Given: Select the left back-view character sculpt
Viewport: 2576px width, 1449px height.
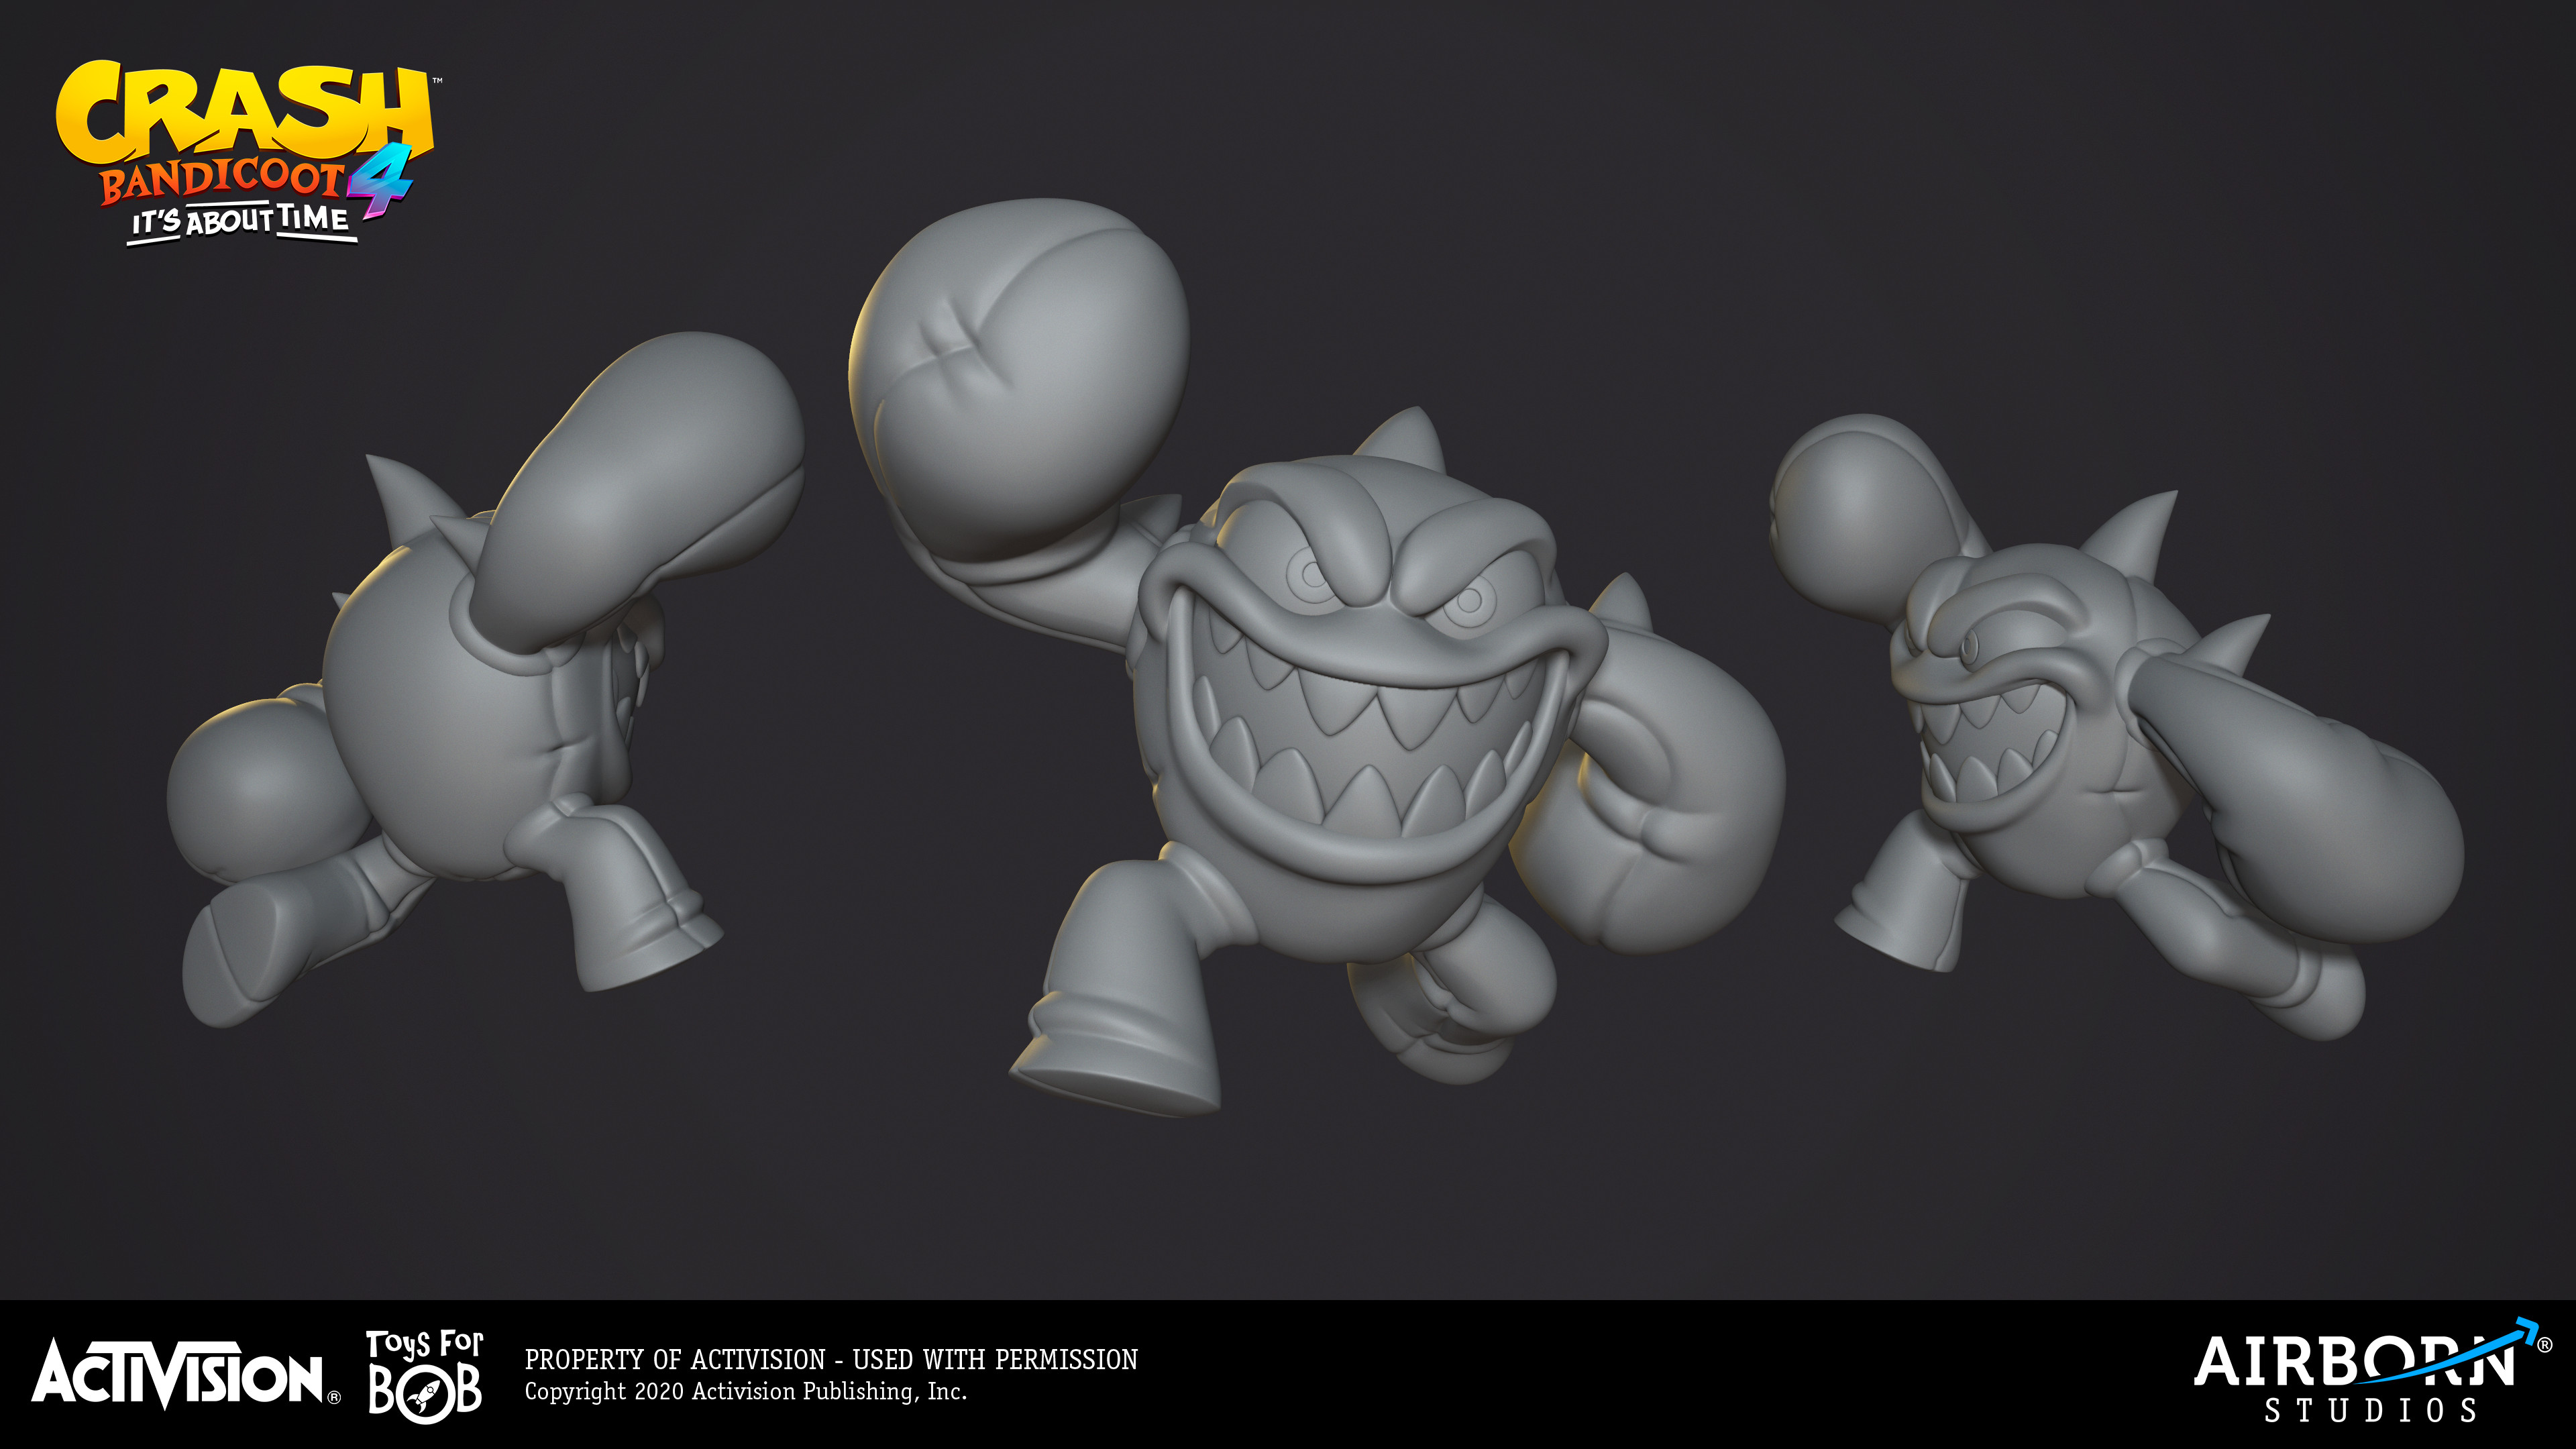Looking at the screenshot, I should [485, 680].
